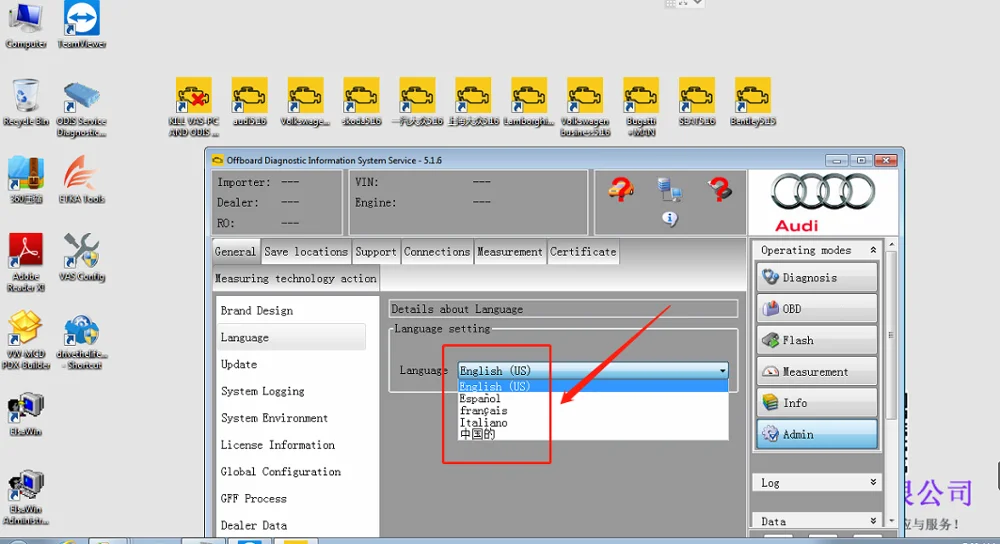
Task: Open the Computer desktop icon
Action: 26,26
